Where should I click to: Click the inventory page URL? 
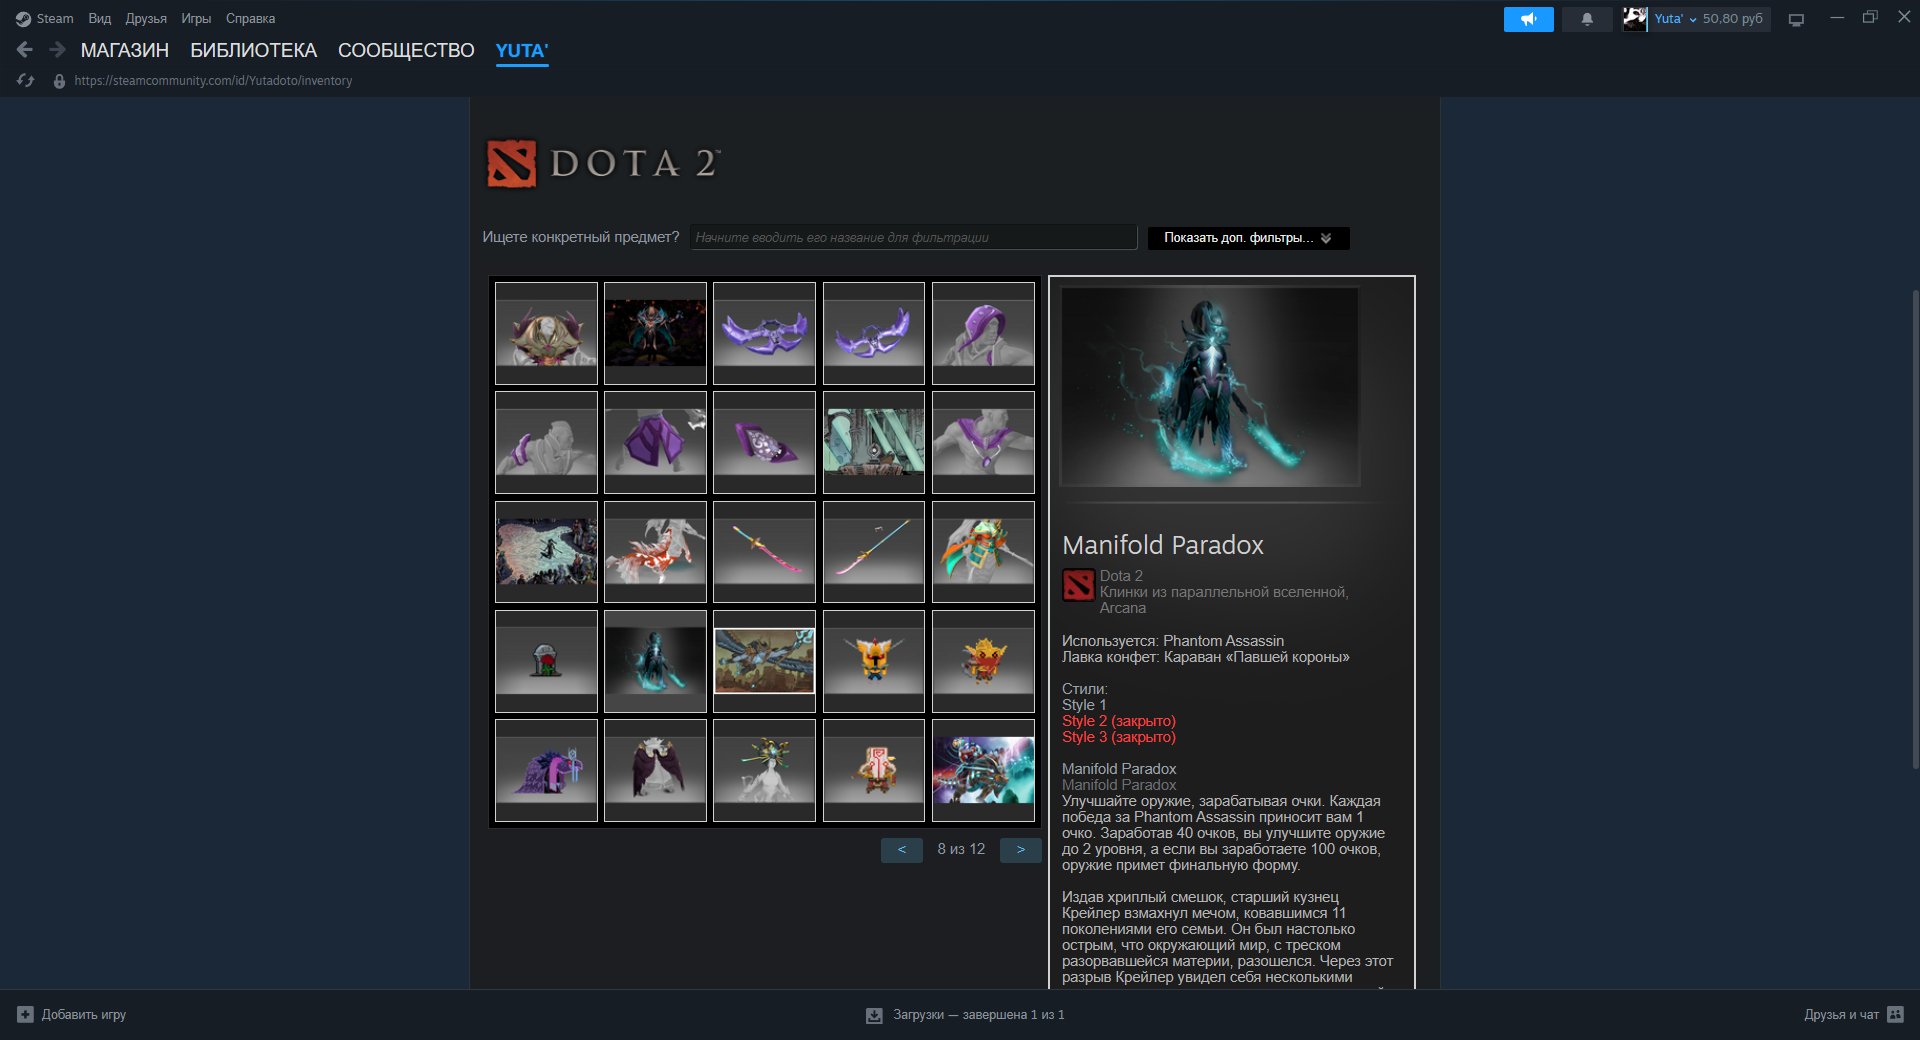213,81
